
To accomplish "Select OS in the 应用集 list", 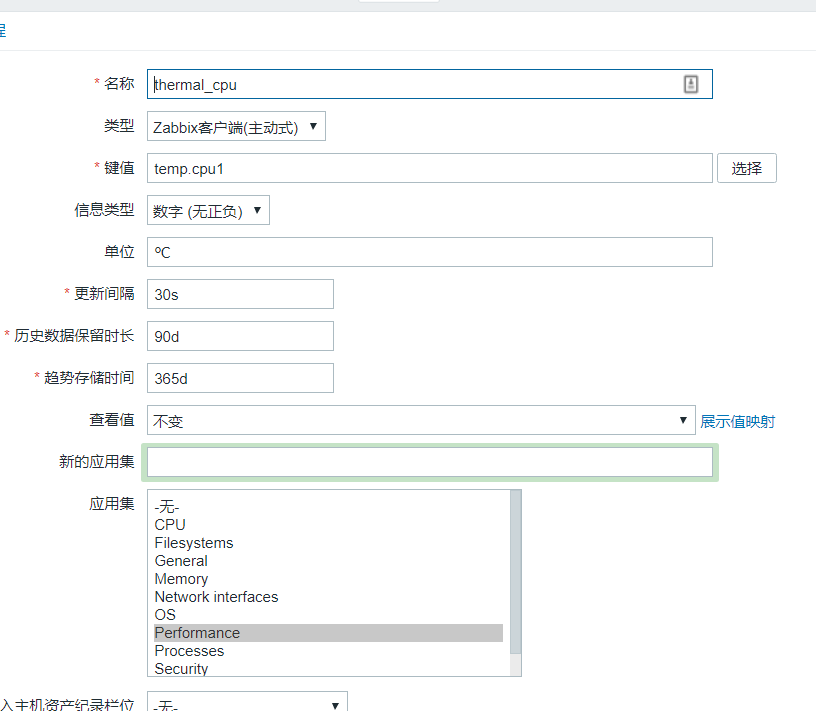I will [328, 615].
